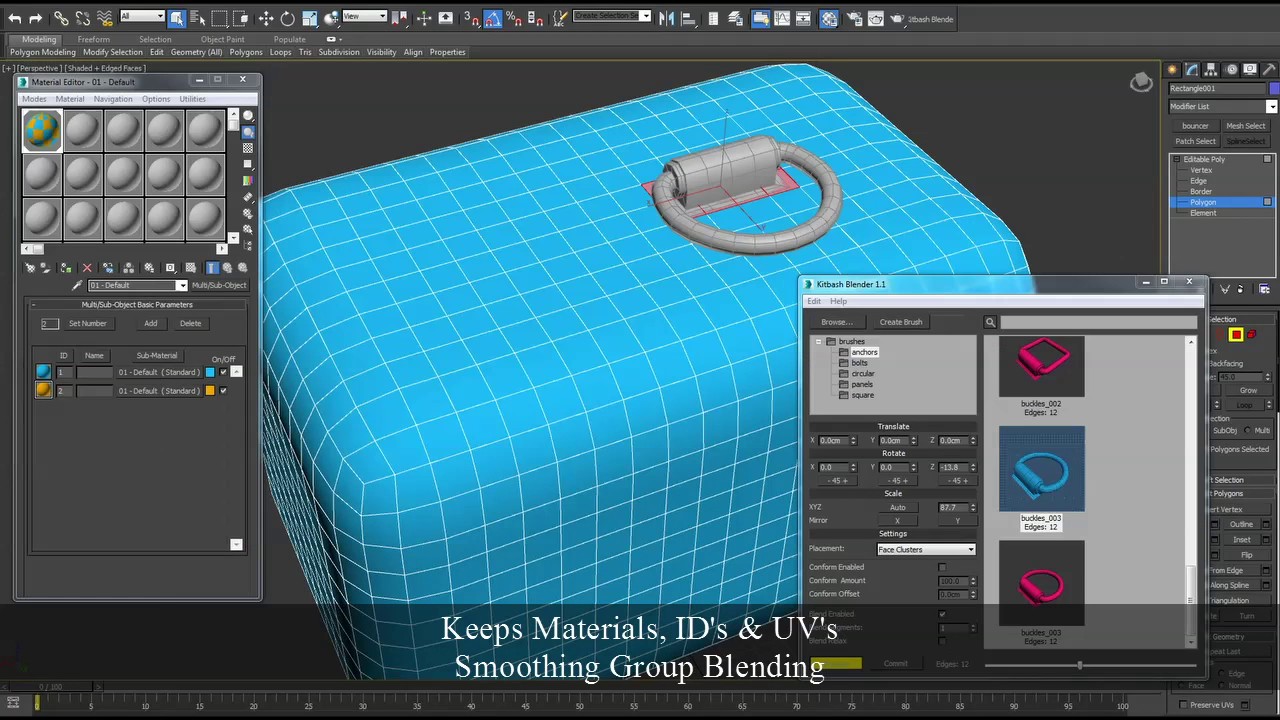
Task: Choose the Select and Scale tool
Action: click(x=310, y=18)
